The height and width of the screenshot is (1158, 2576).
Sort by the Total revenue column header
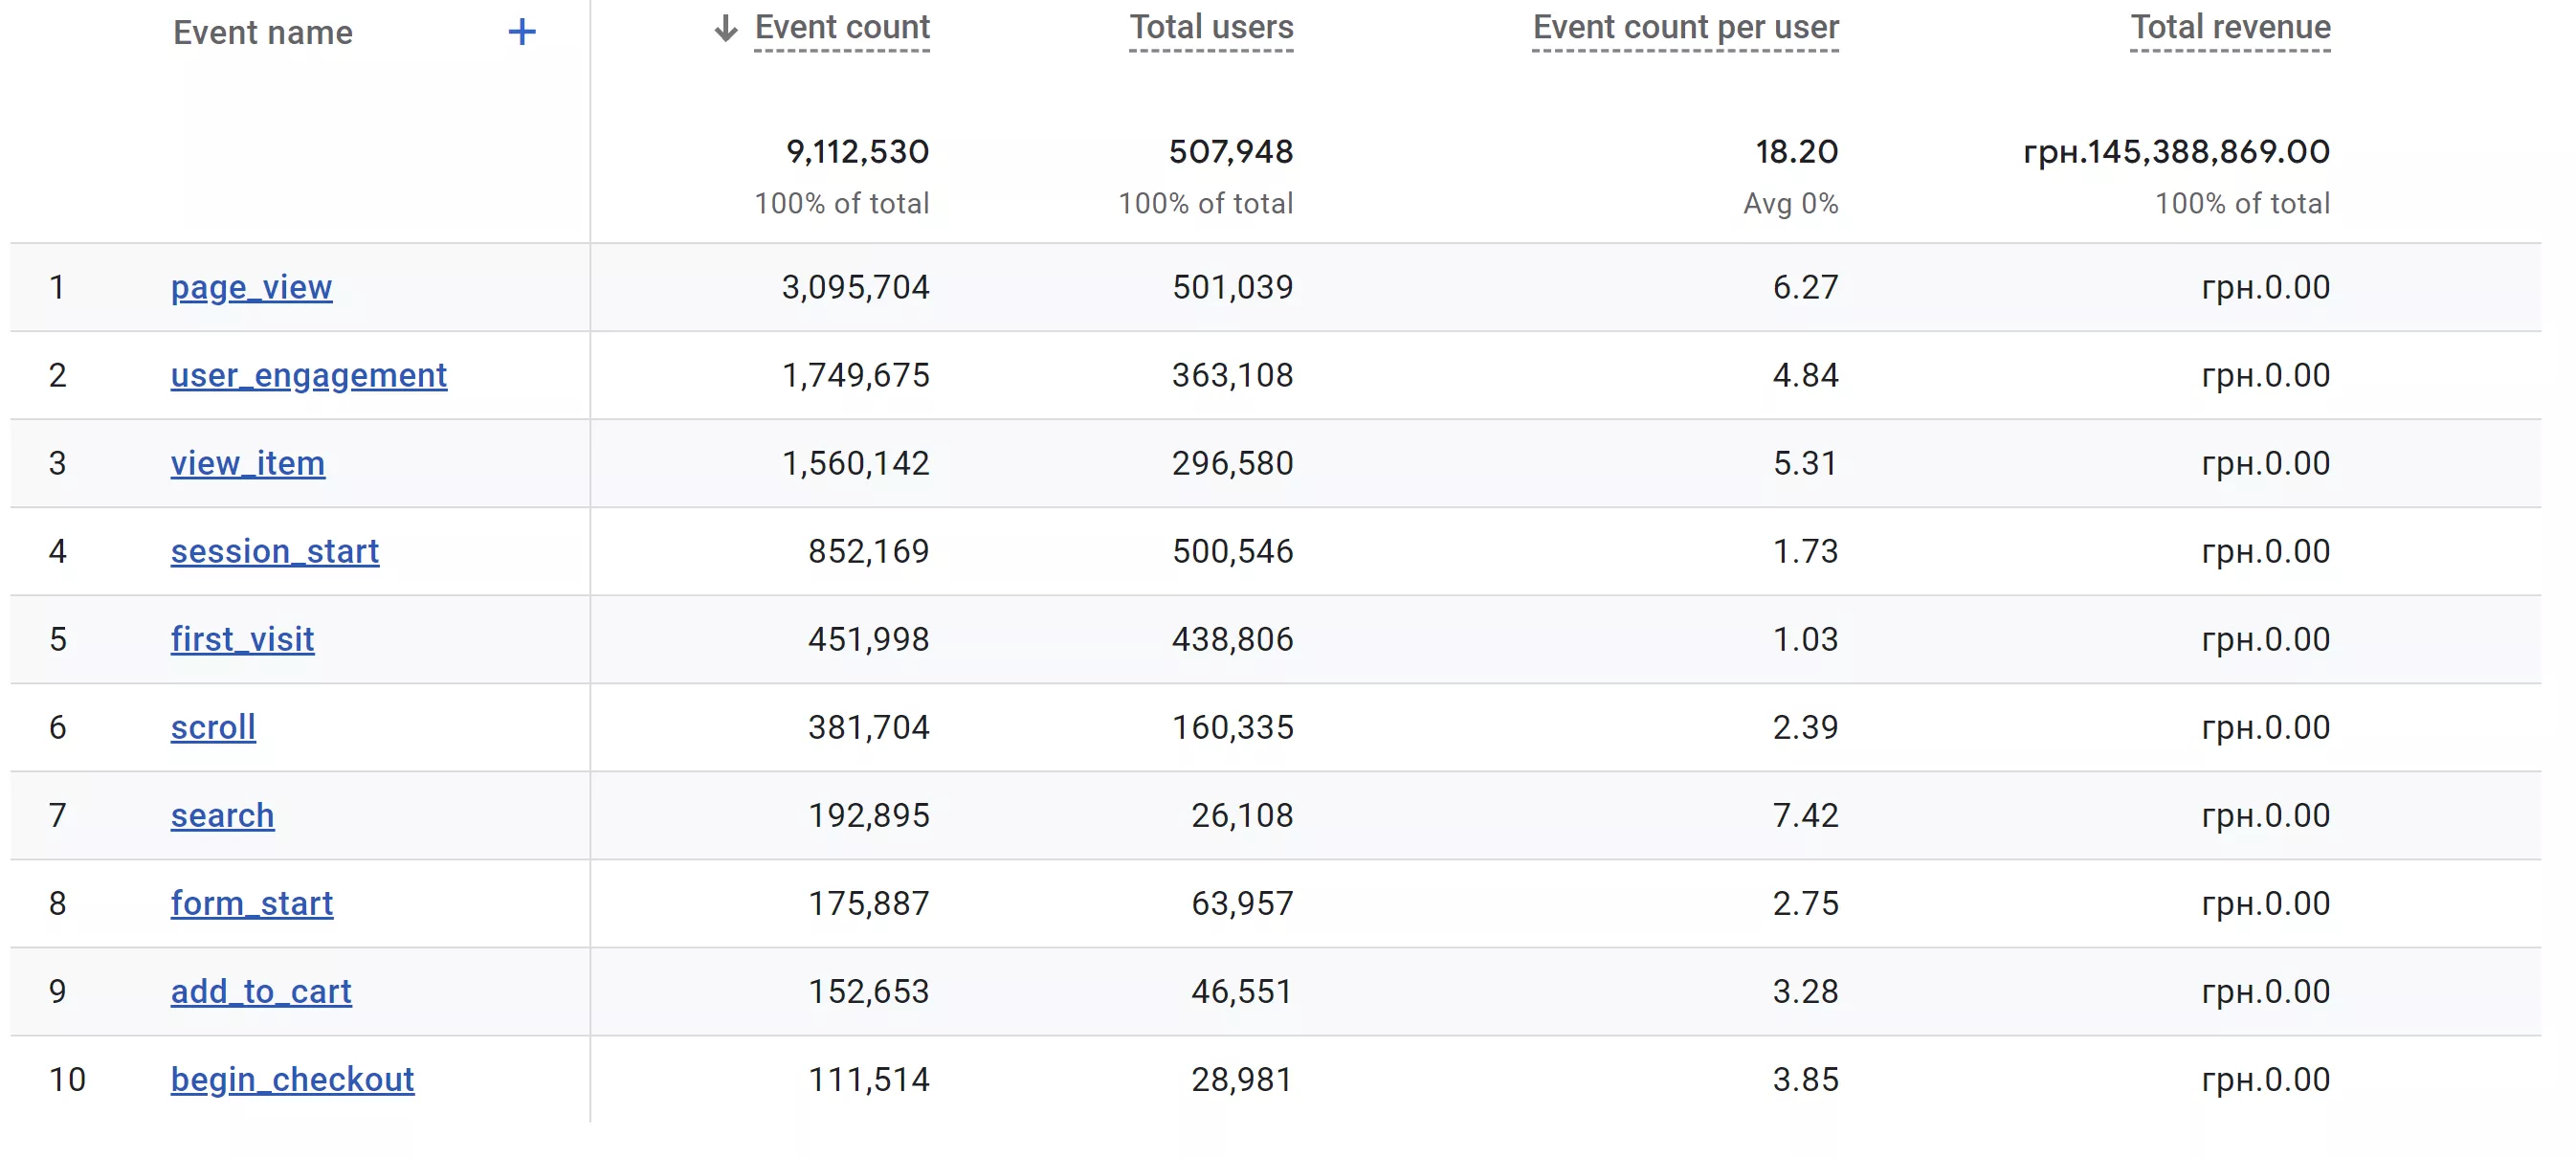2230,28
